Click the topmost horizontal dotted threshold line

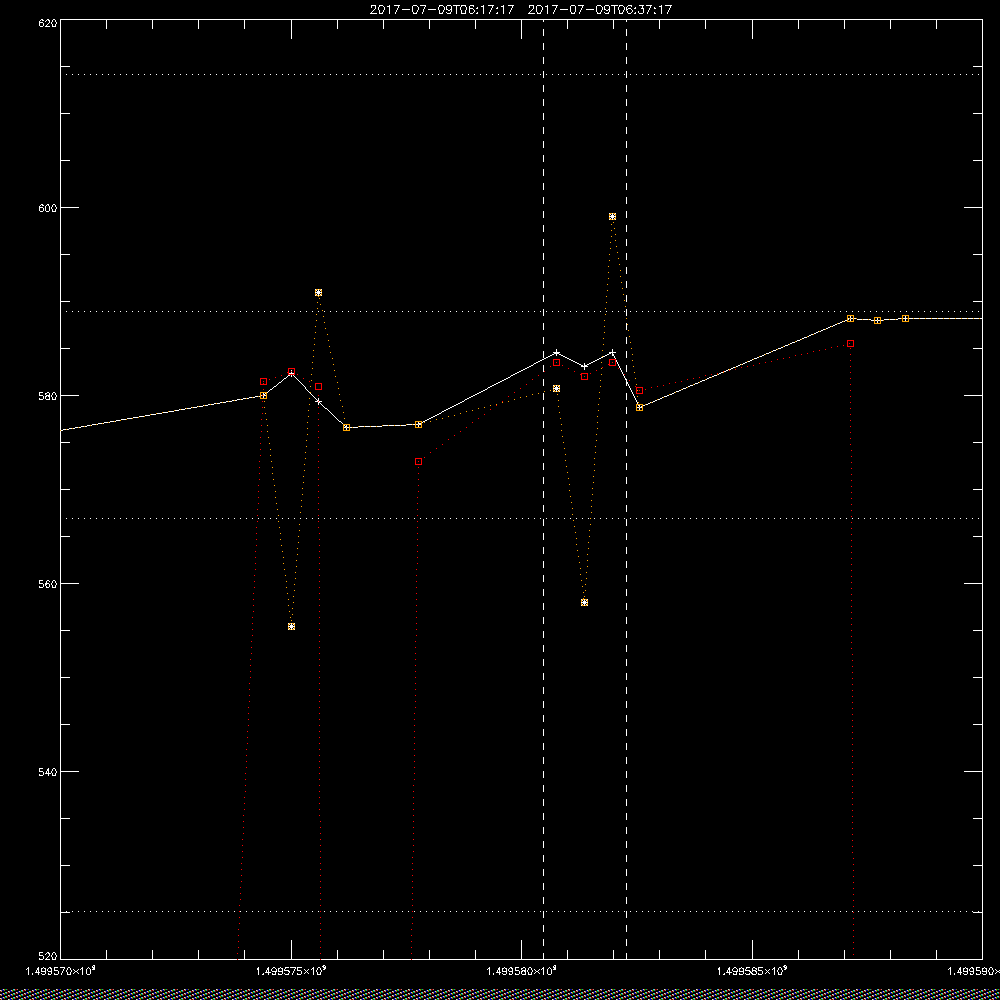[521, 75]
